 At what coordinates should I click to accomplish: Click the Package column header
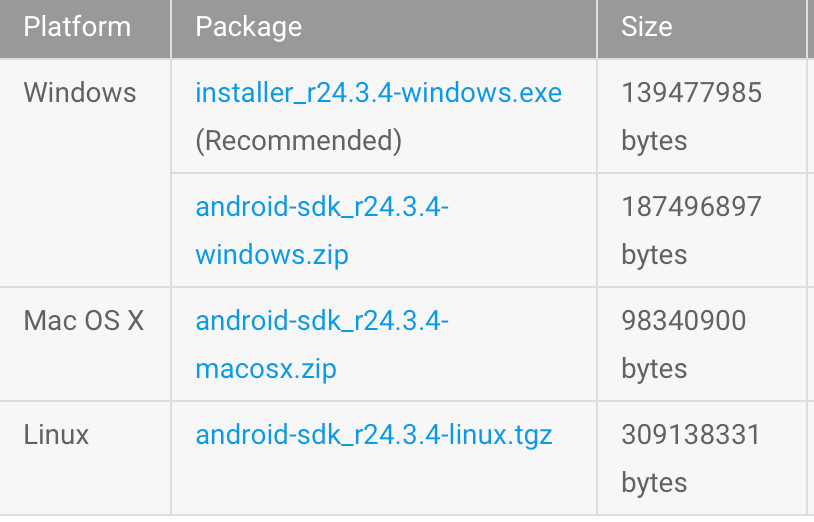pyautogui.click(x=248, y=27)
